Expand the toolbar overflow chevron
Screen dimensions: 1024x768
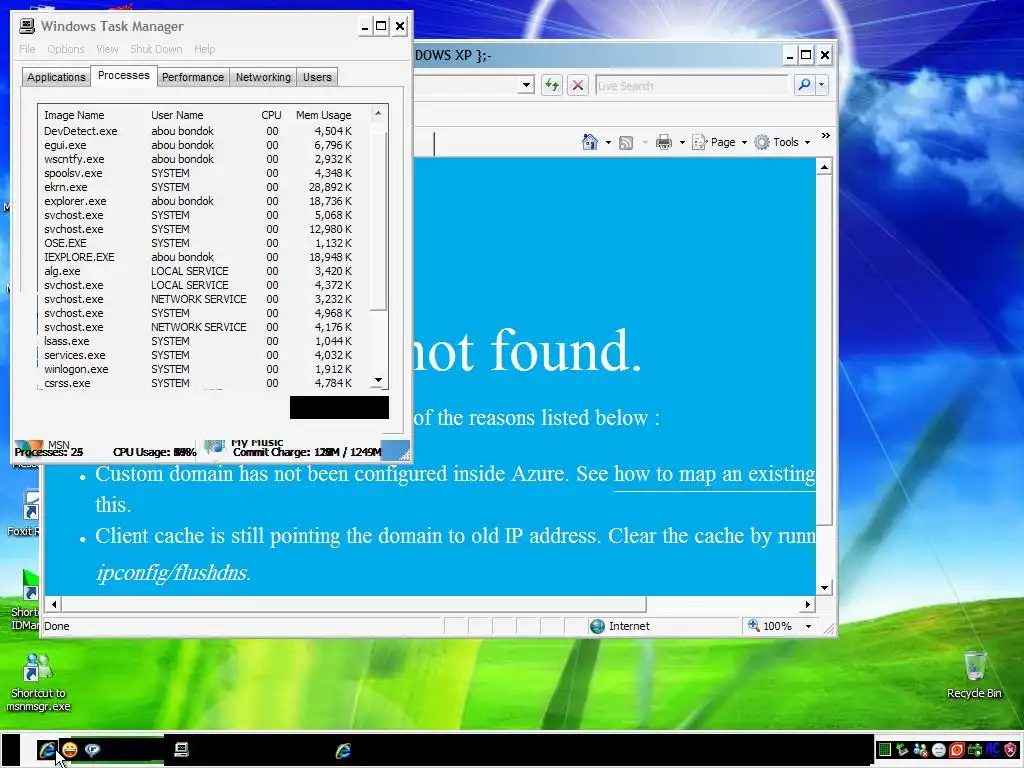(x=825, y=136)
